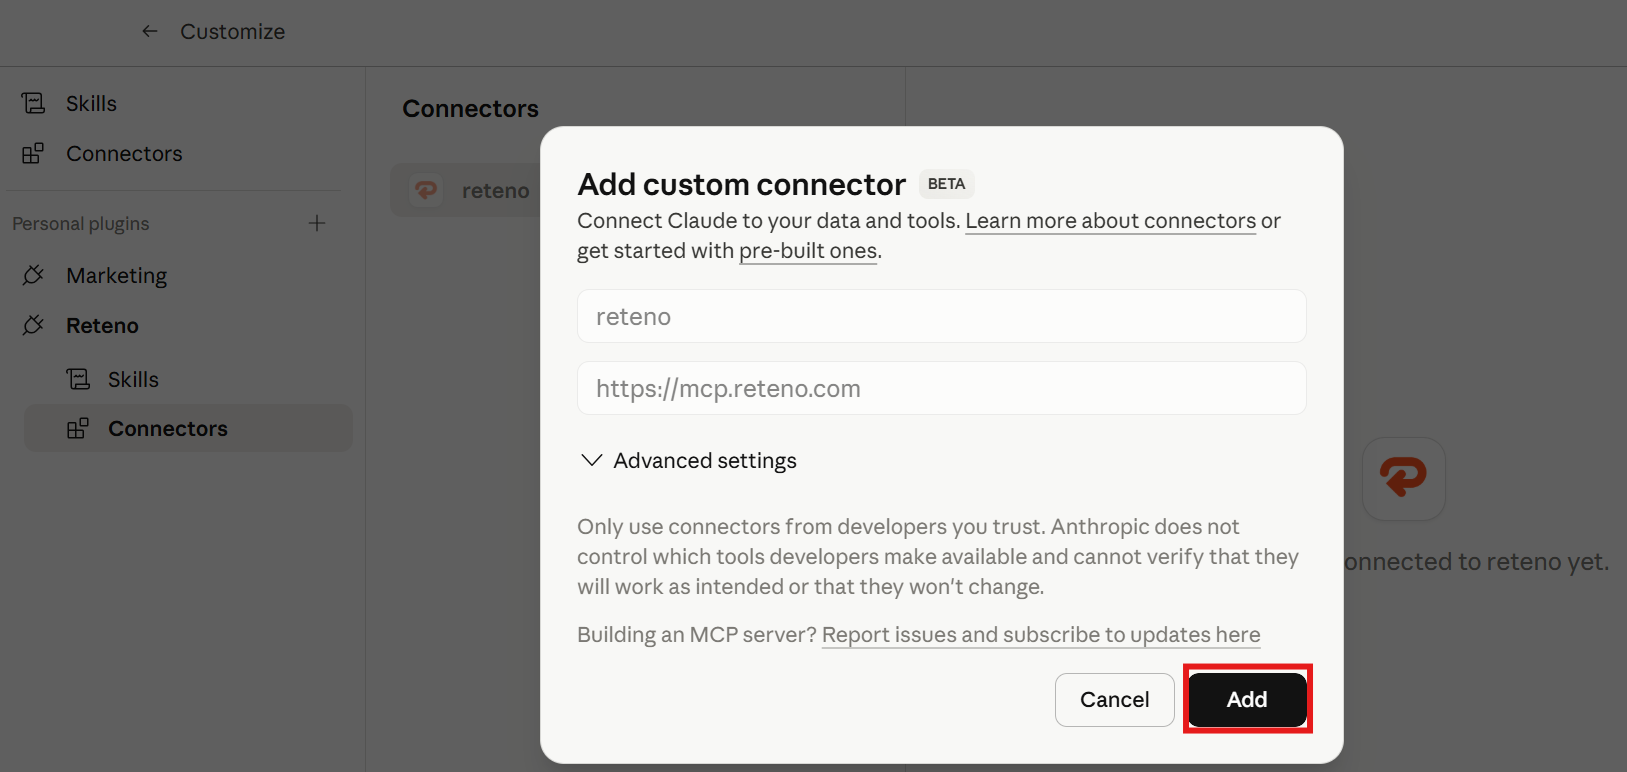Open Learn more about connectors link
Screen dimensions: 1627x772
click(1110, 220)
